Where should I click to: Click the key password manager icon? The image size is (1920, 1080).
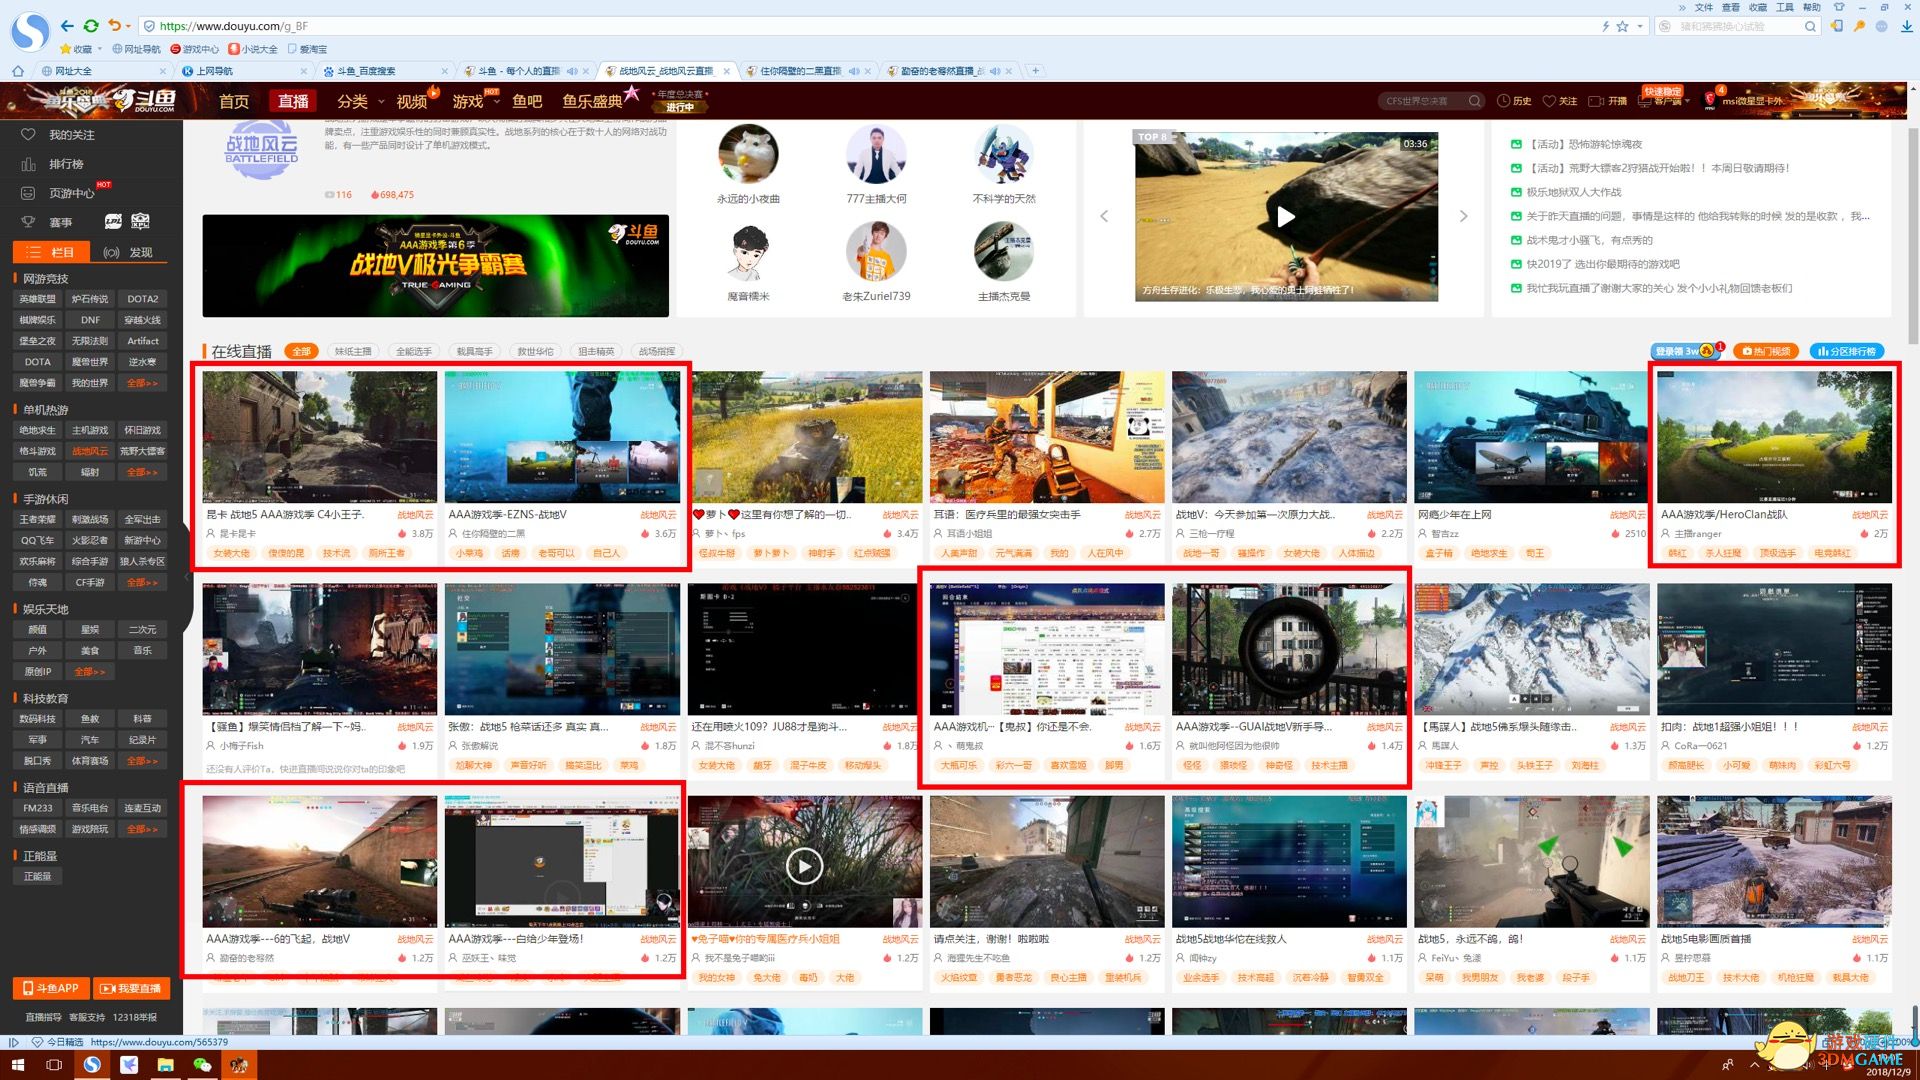tap(1859, 26)
